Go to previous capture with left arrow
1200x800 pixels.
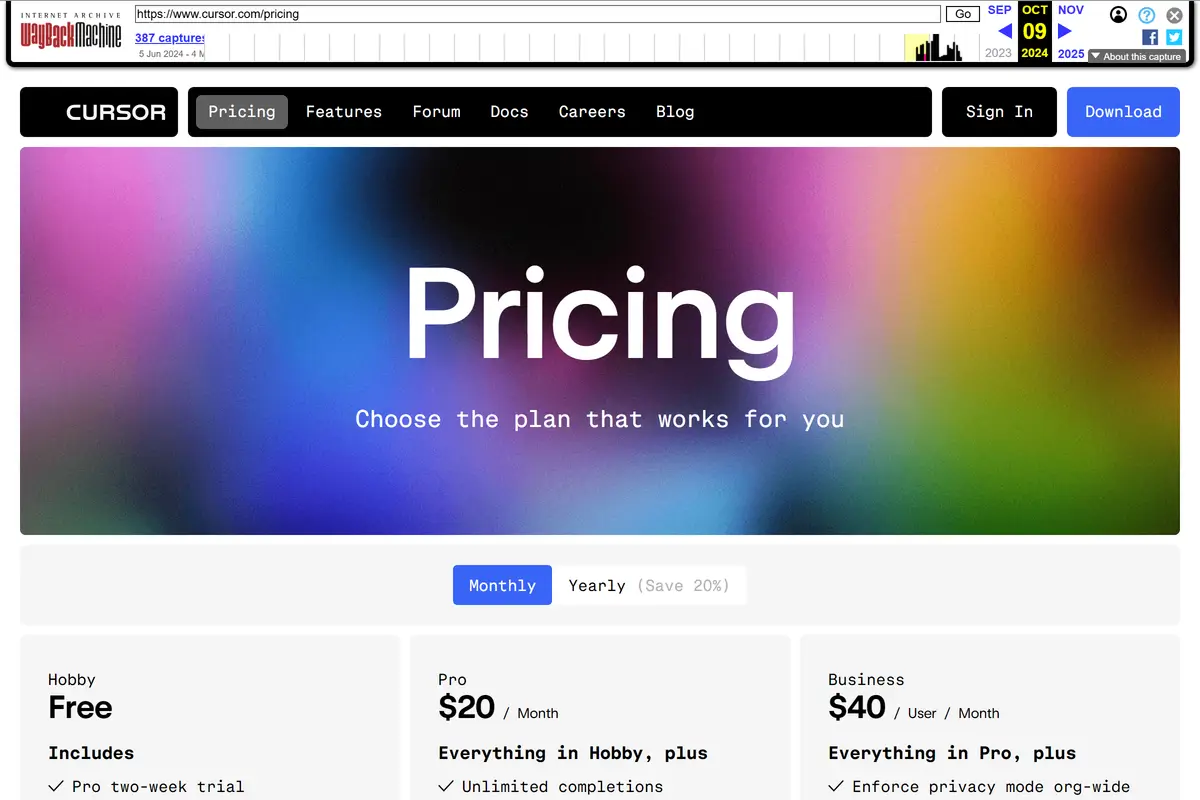point(1004,31)
